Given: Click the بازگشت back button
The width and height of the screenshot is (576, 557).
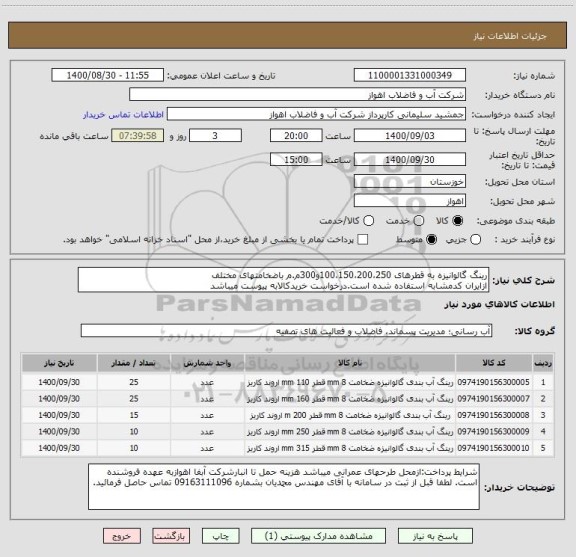Looking at the screenshot, I should click(171, 536).
